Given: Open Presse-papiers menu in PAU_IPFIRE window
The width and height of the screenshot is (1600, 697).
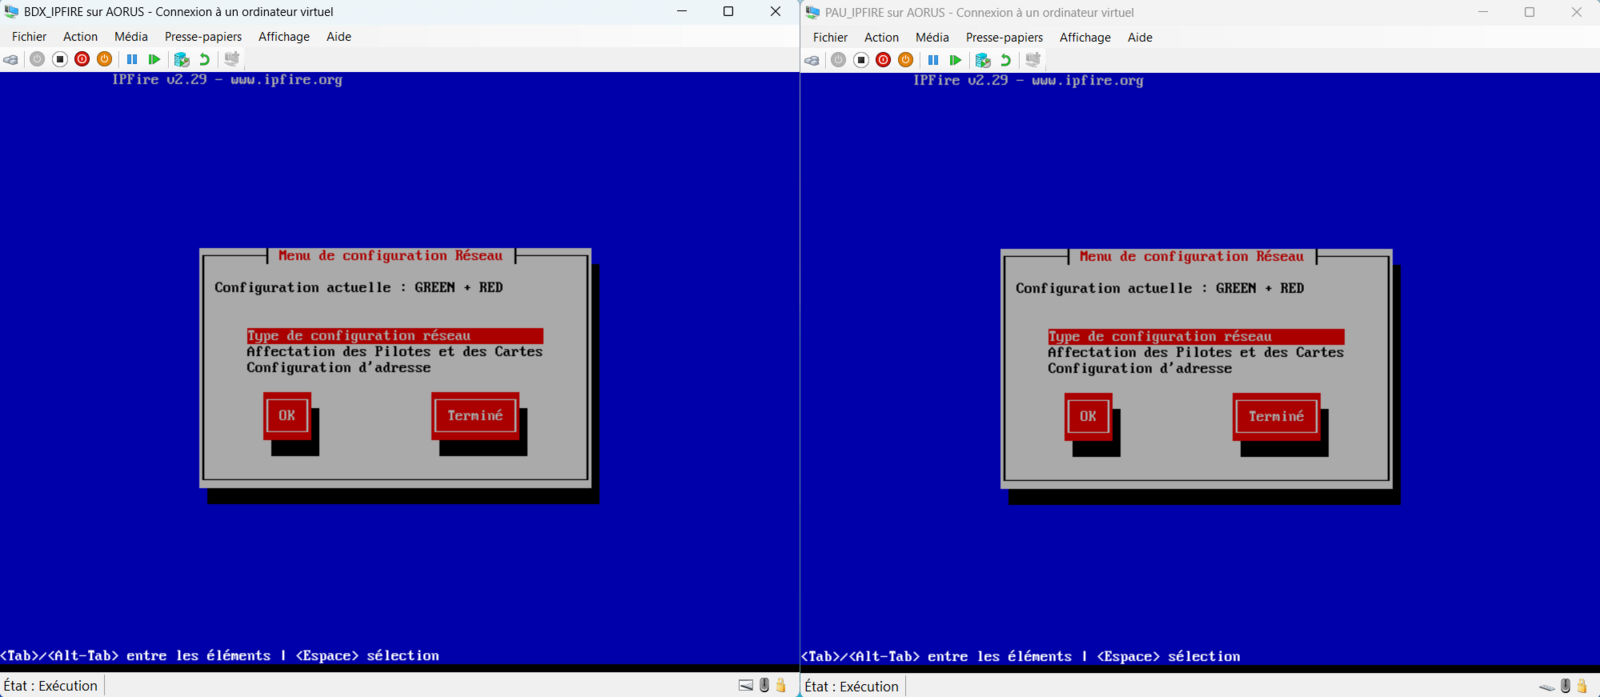Looking at the screenshot, I should tap(1004, 38).
